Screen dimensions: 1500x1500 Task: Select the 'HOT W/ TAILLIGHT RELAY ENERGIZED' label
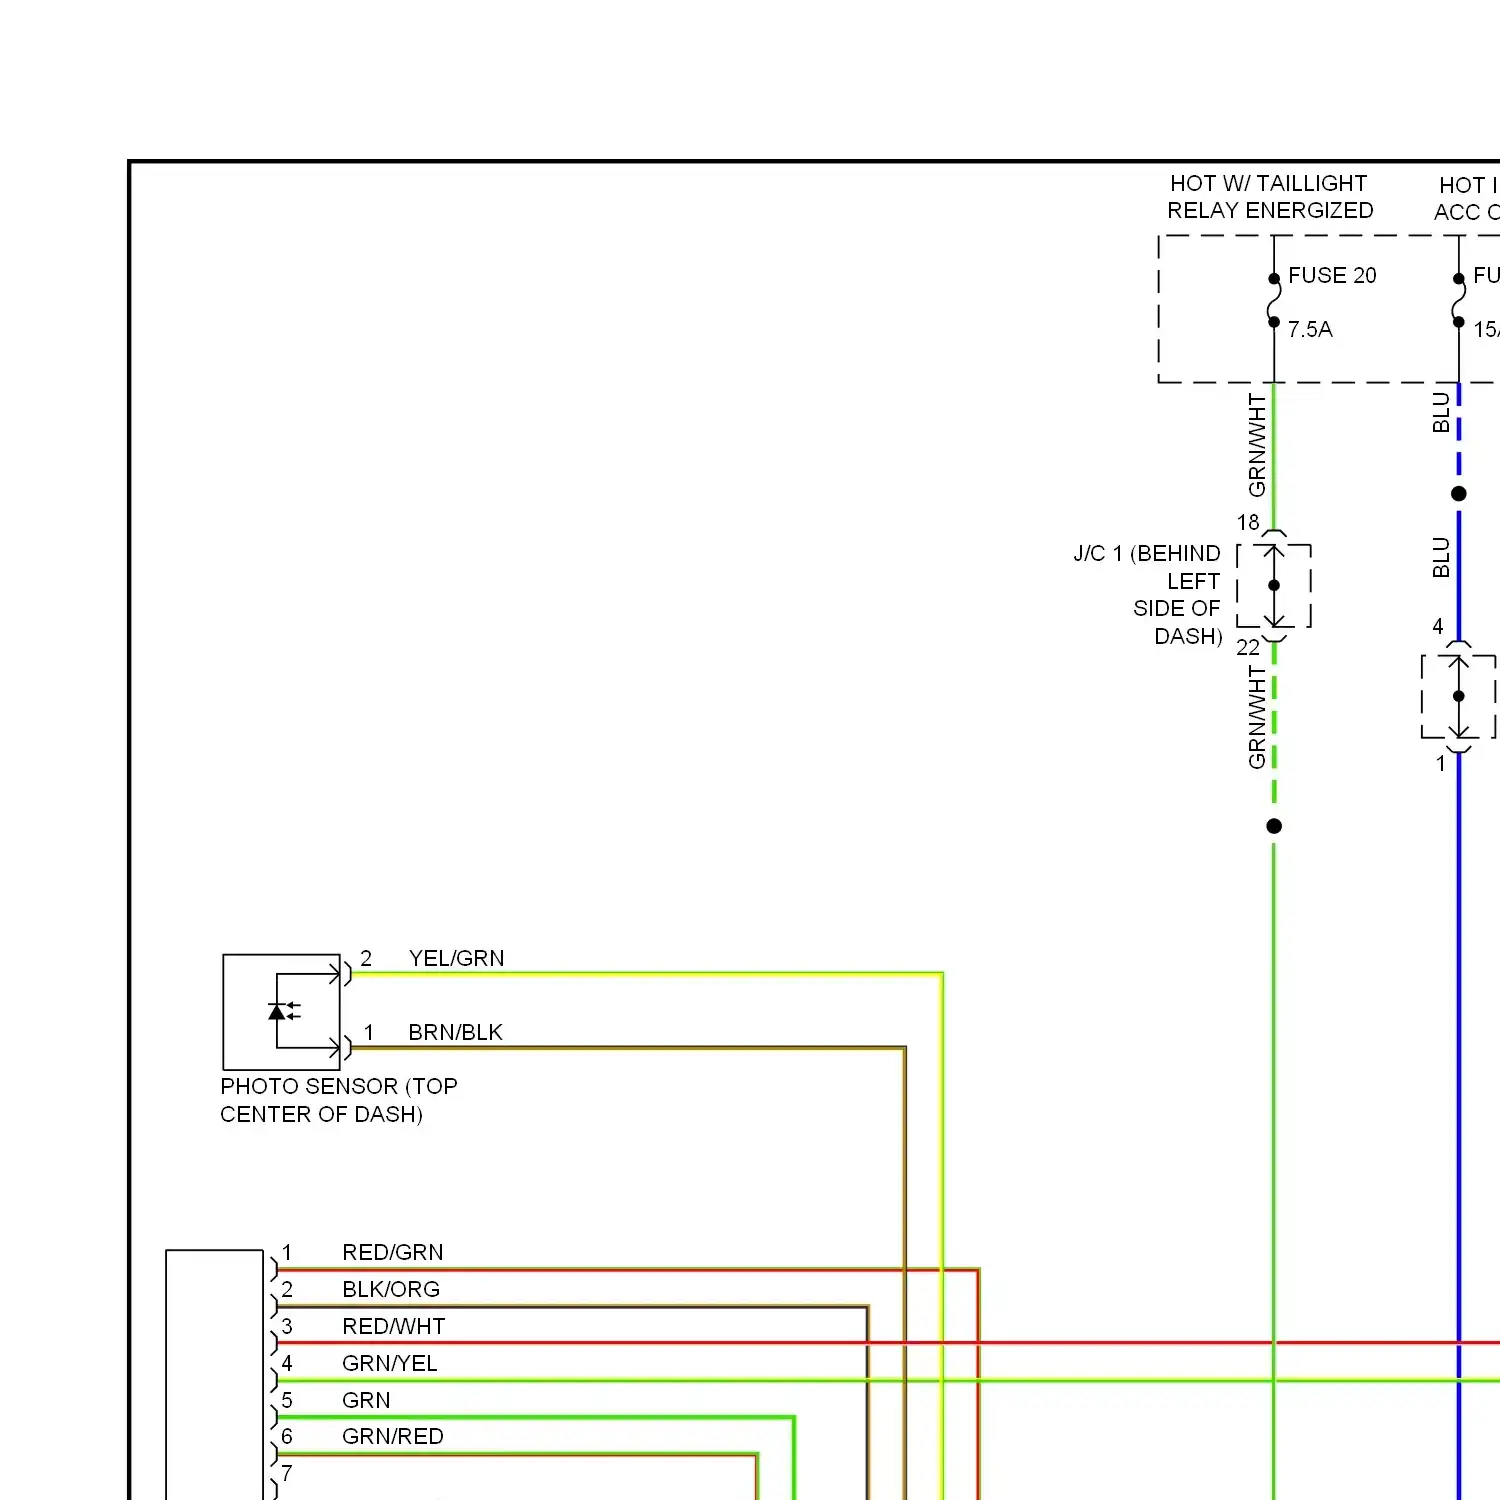[x=1270, y=197]
